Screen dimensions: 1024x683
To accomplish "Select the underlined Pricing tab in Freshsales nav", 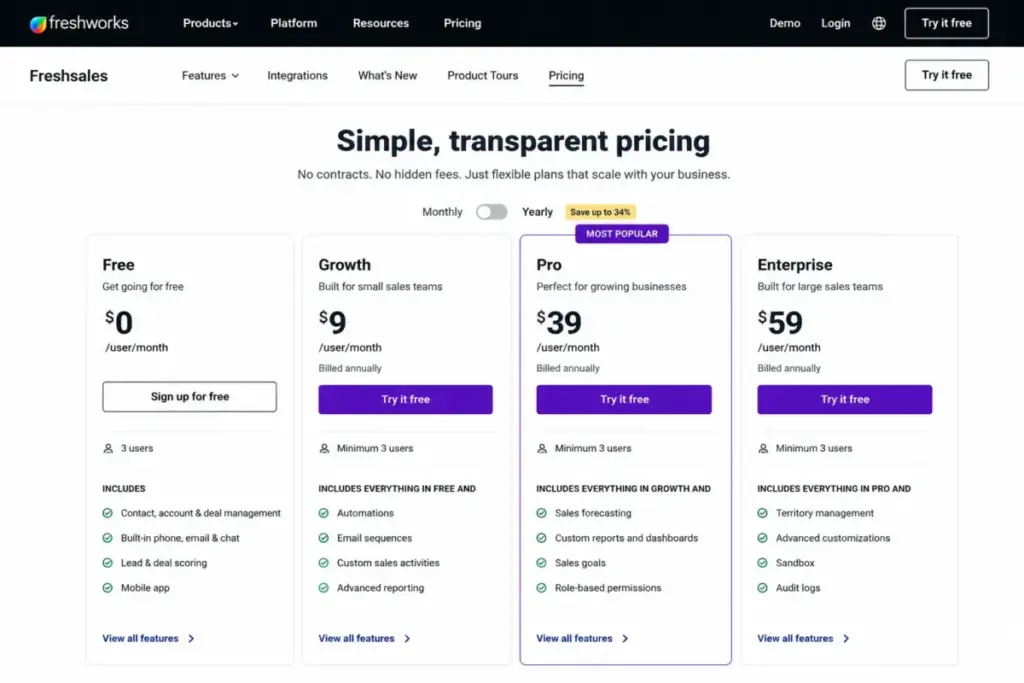I will (566, 76).
